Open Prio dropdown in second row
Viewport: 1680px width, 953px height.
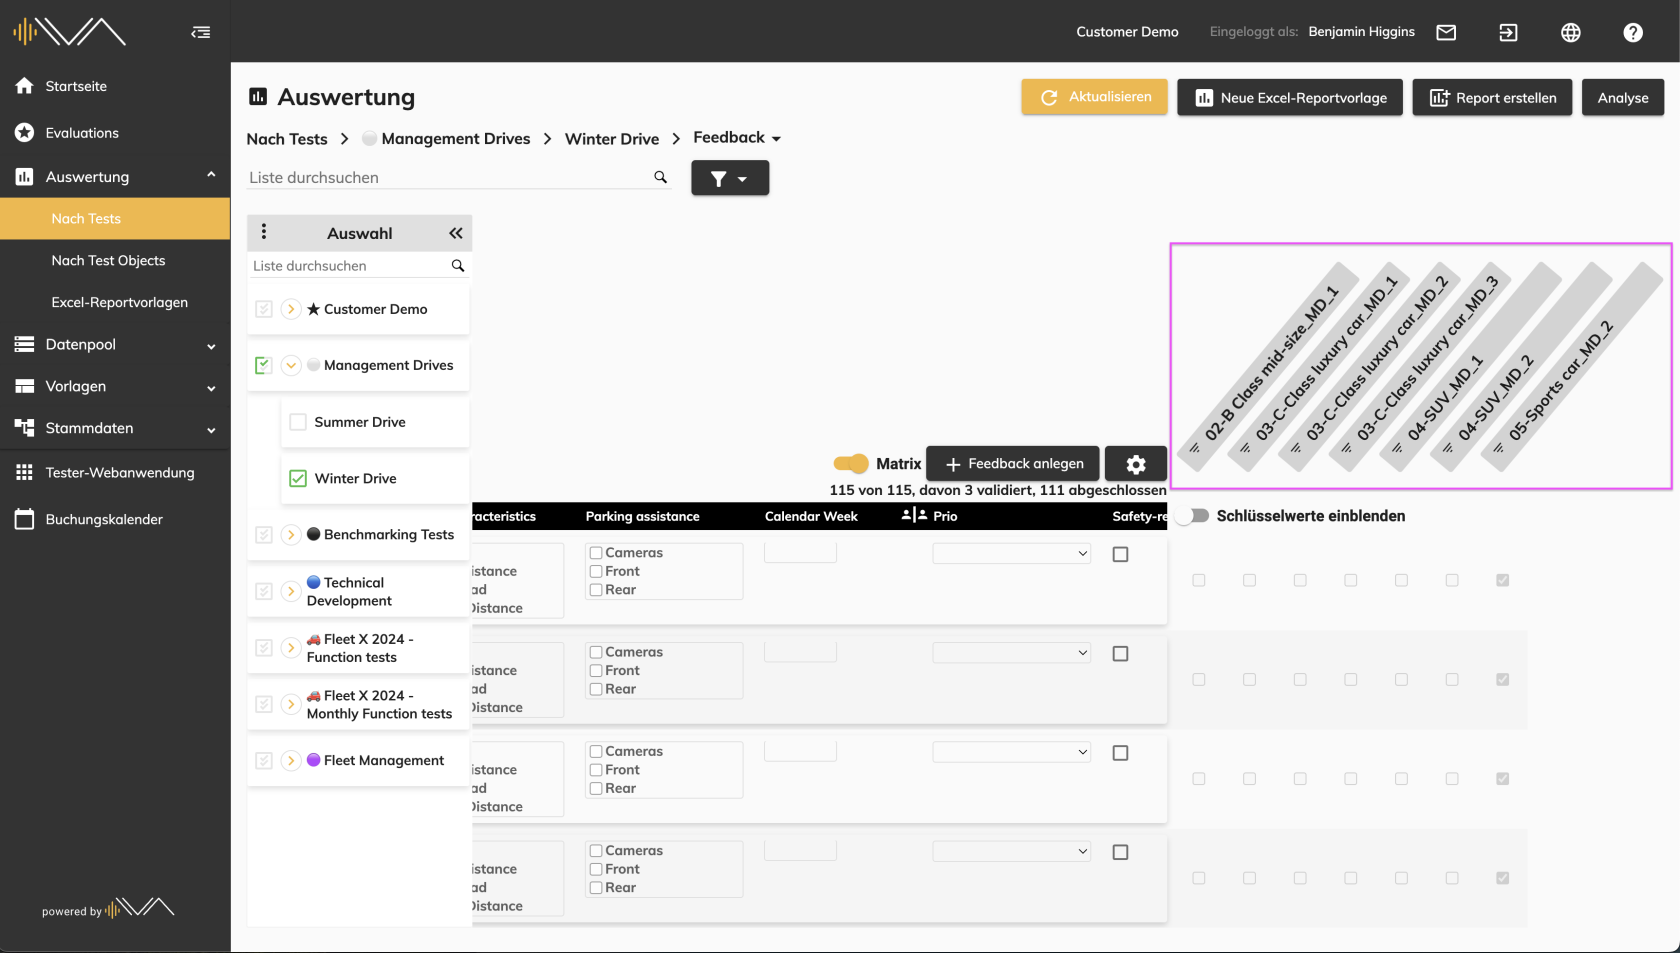click(x=1012, y=652)
